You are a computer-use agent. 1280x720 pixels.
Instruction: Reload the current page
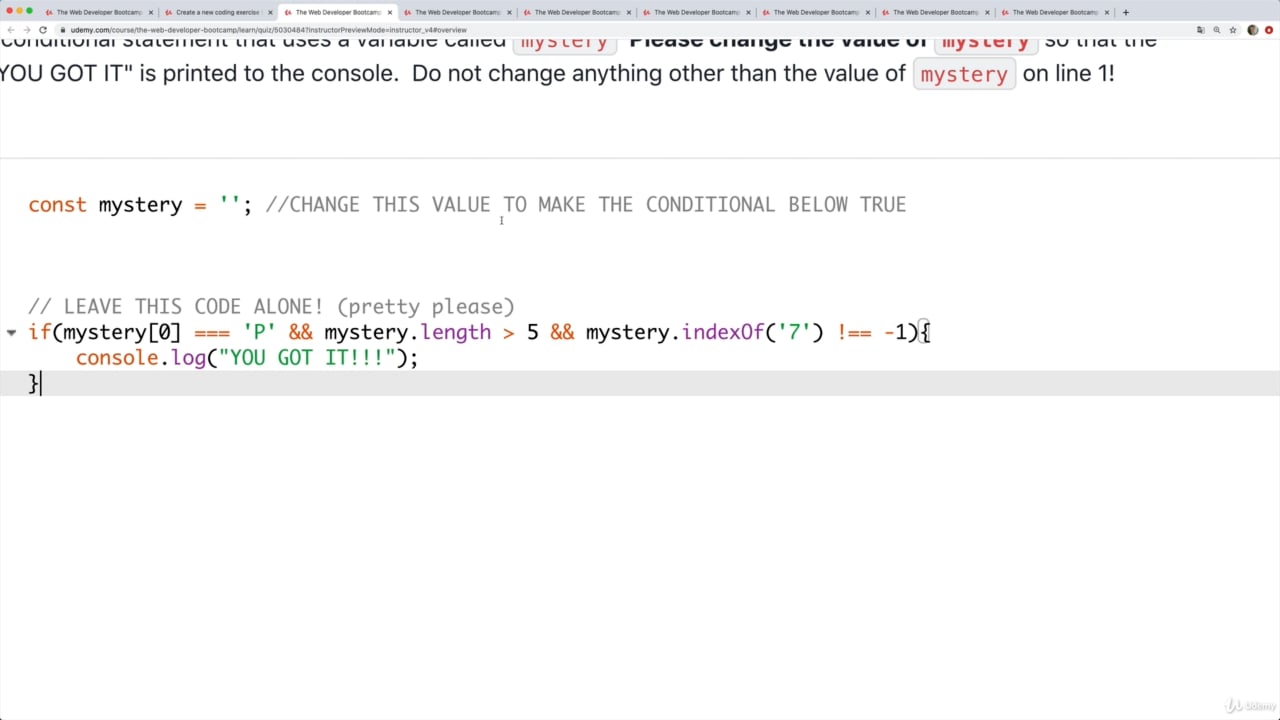[43, 30]
